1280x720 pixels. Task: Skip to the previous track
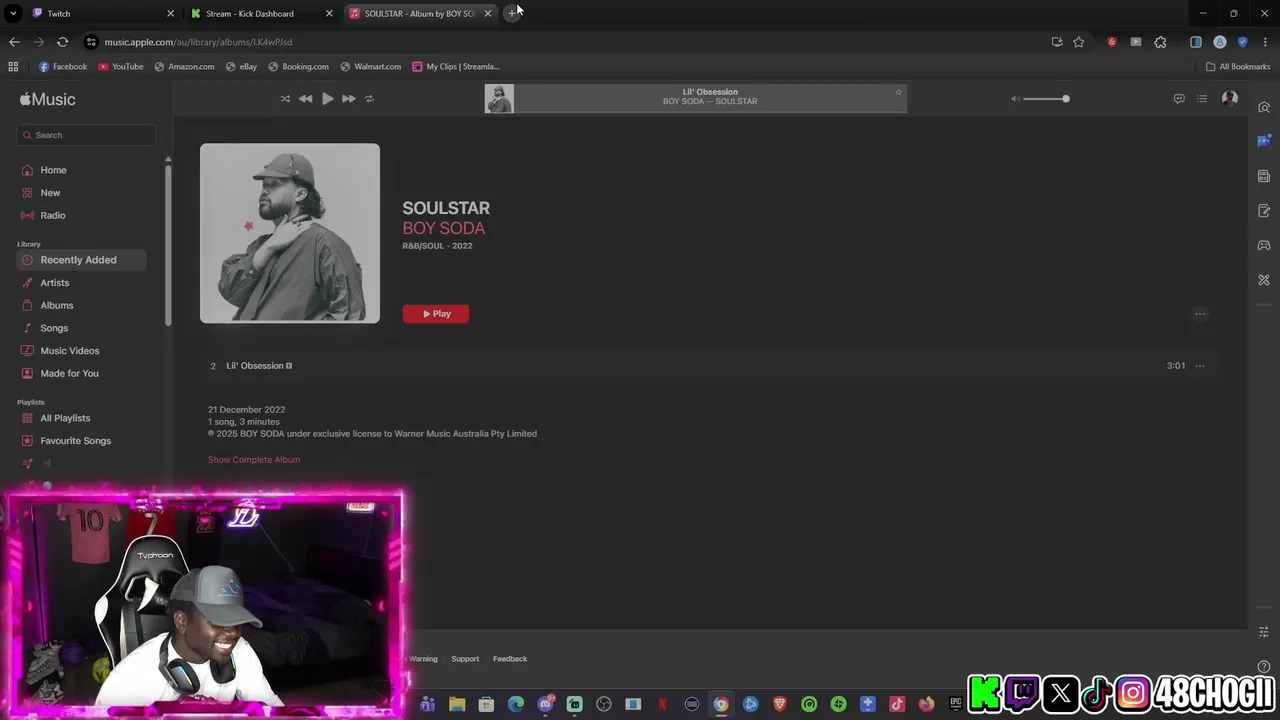(305, 99)
